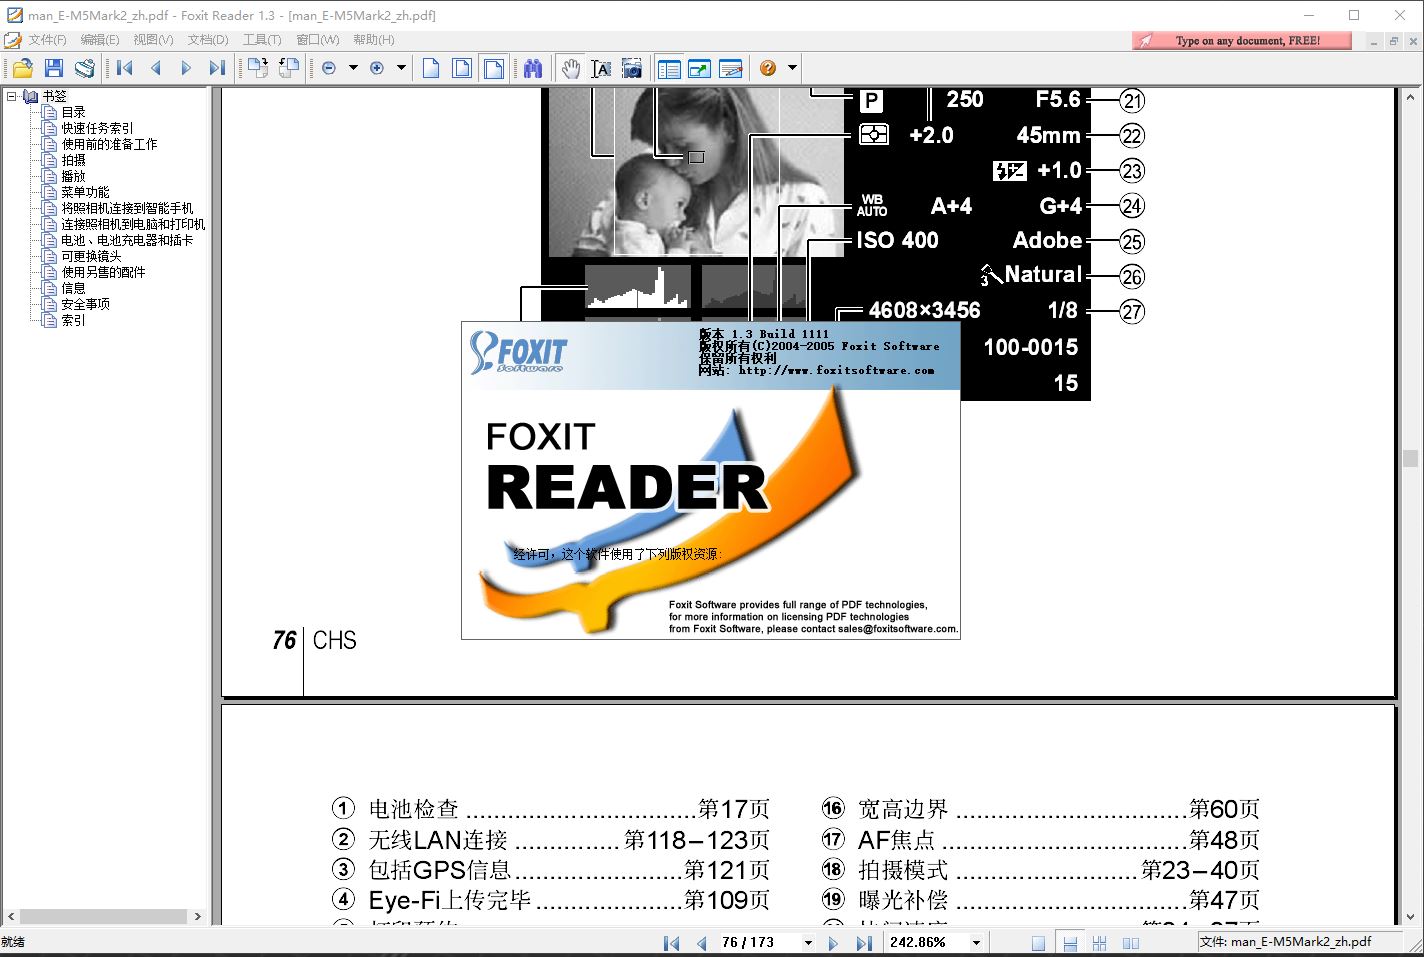Image resolution: width=1424 pixels, height=957 pixels.
Task: Open the 拍摄 bookmark
Action: [73, 160]
